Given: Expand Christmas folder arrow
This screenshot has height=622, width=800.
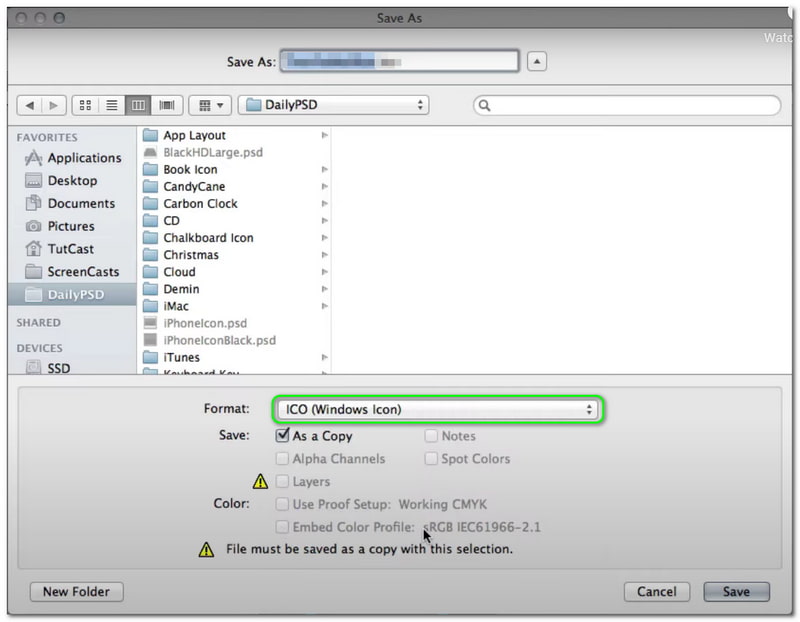Looking at the screenshot, I should [x=324, y=255].
